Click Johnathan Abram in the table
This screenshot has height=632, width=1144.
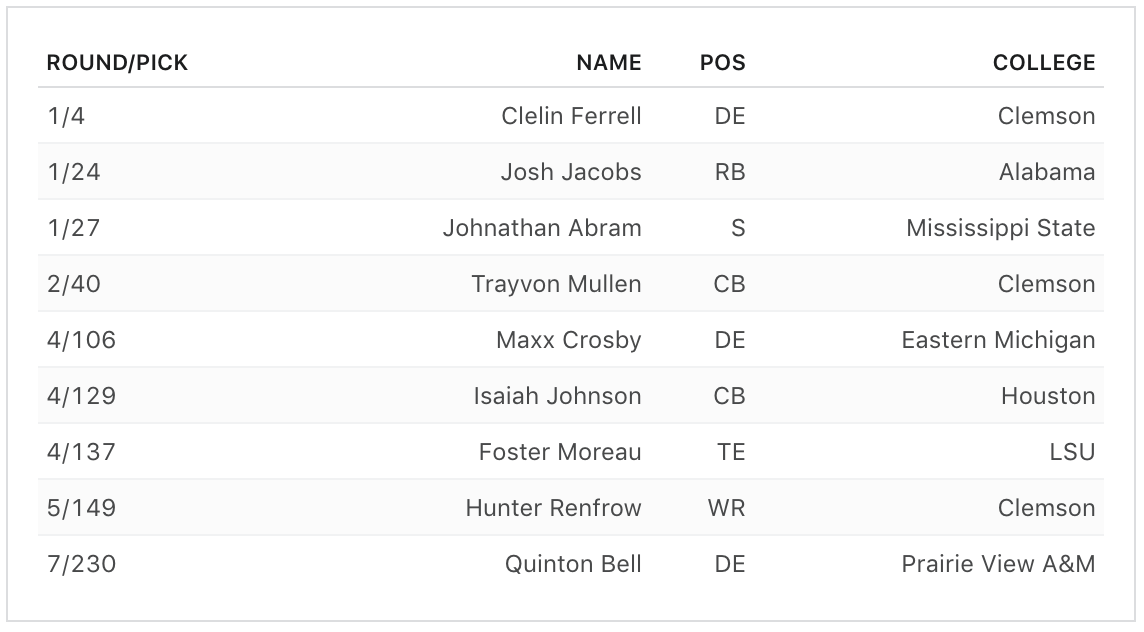point(542,228)
